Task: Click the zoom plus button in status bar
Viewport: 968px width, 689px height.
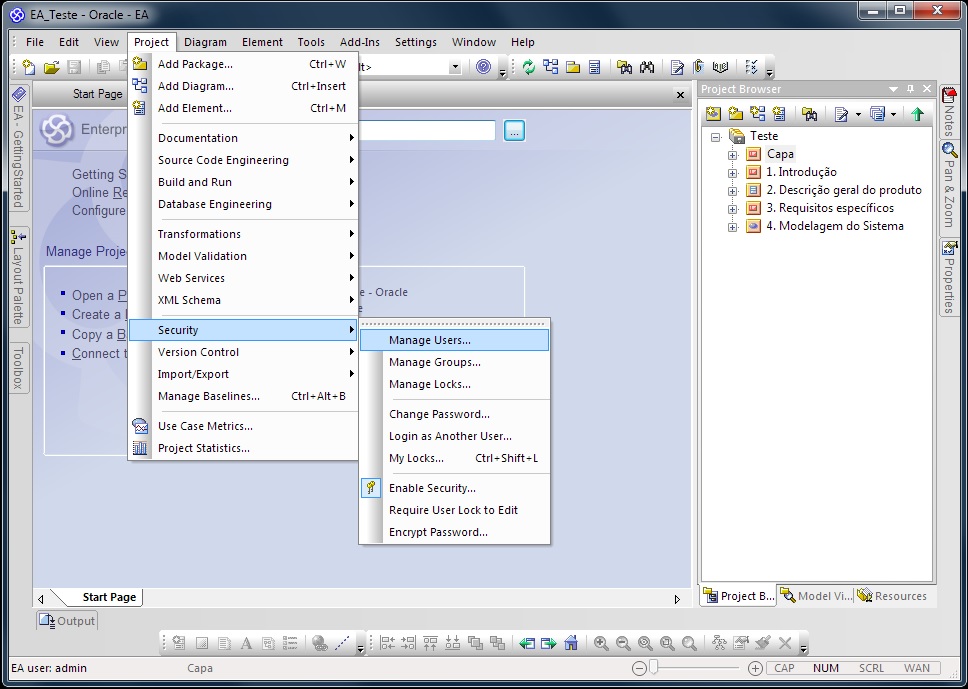Action: click(x=754, y=668)
